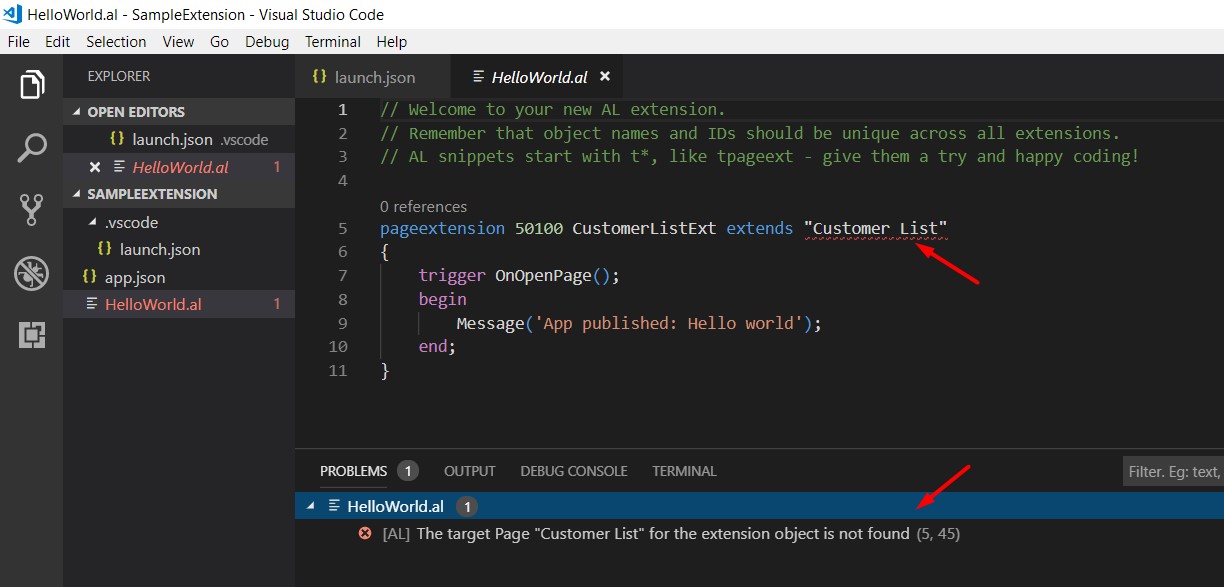Click the 0 references CodeLens link

tap(422, 207)
